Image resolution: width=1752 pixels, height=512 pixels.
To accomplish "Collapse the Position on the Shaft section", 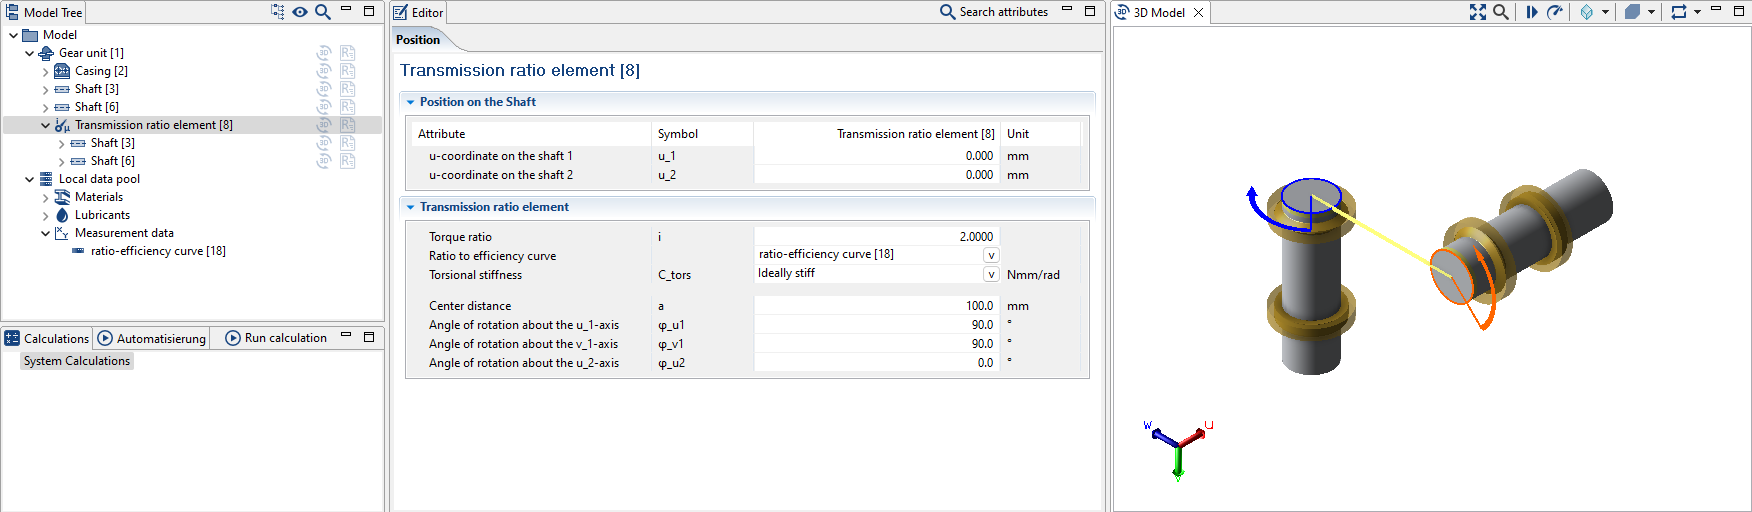I will (410, 102).
